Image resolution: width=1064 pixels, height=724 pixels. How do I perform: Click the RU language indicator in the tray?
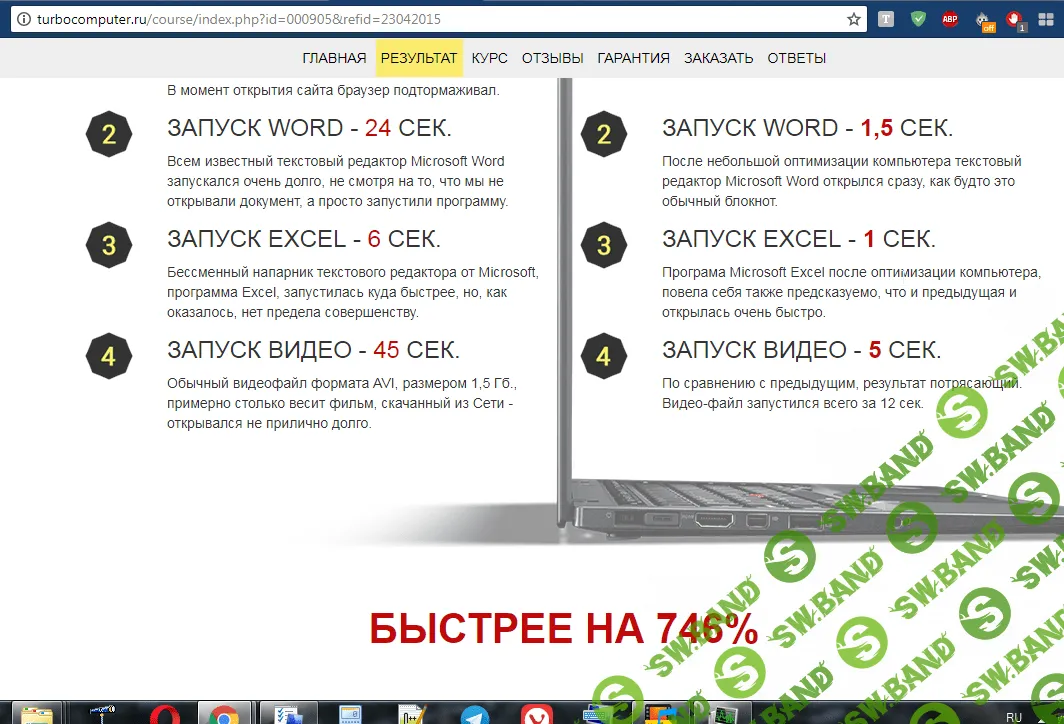pyautogui.click(x=1014, y=717)
